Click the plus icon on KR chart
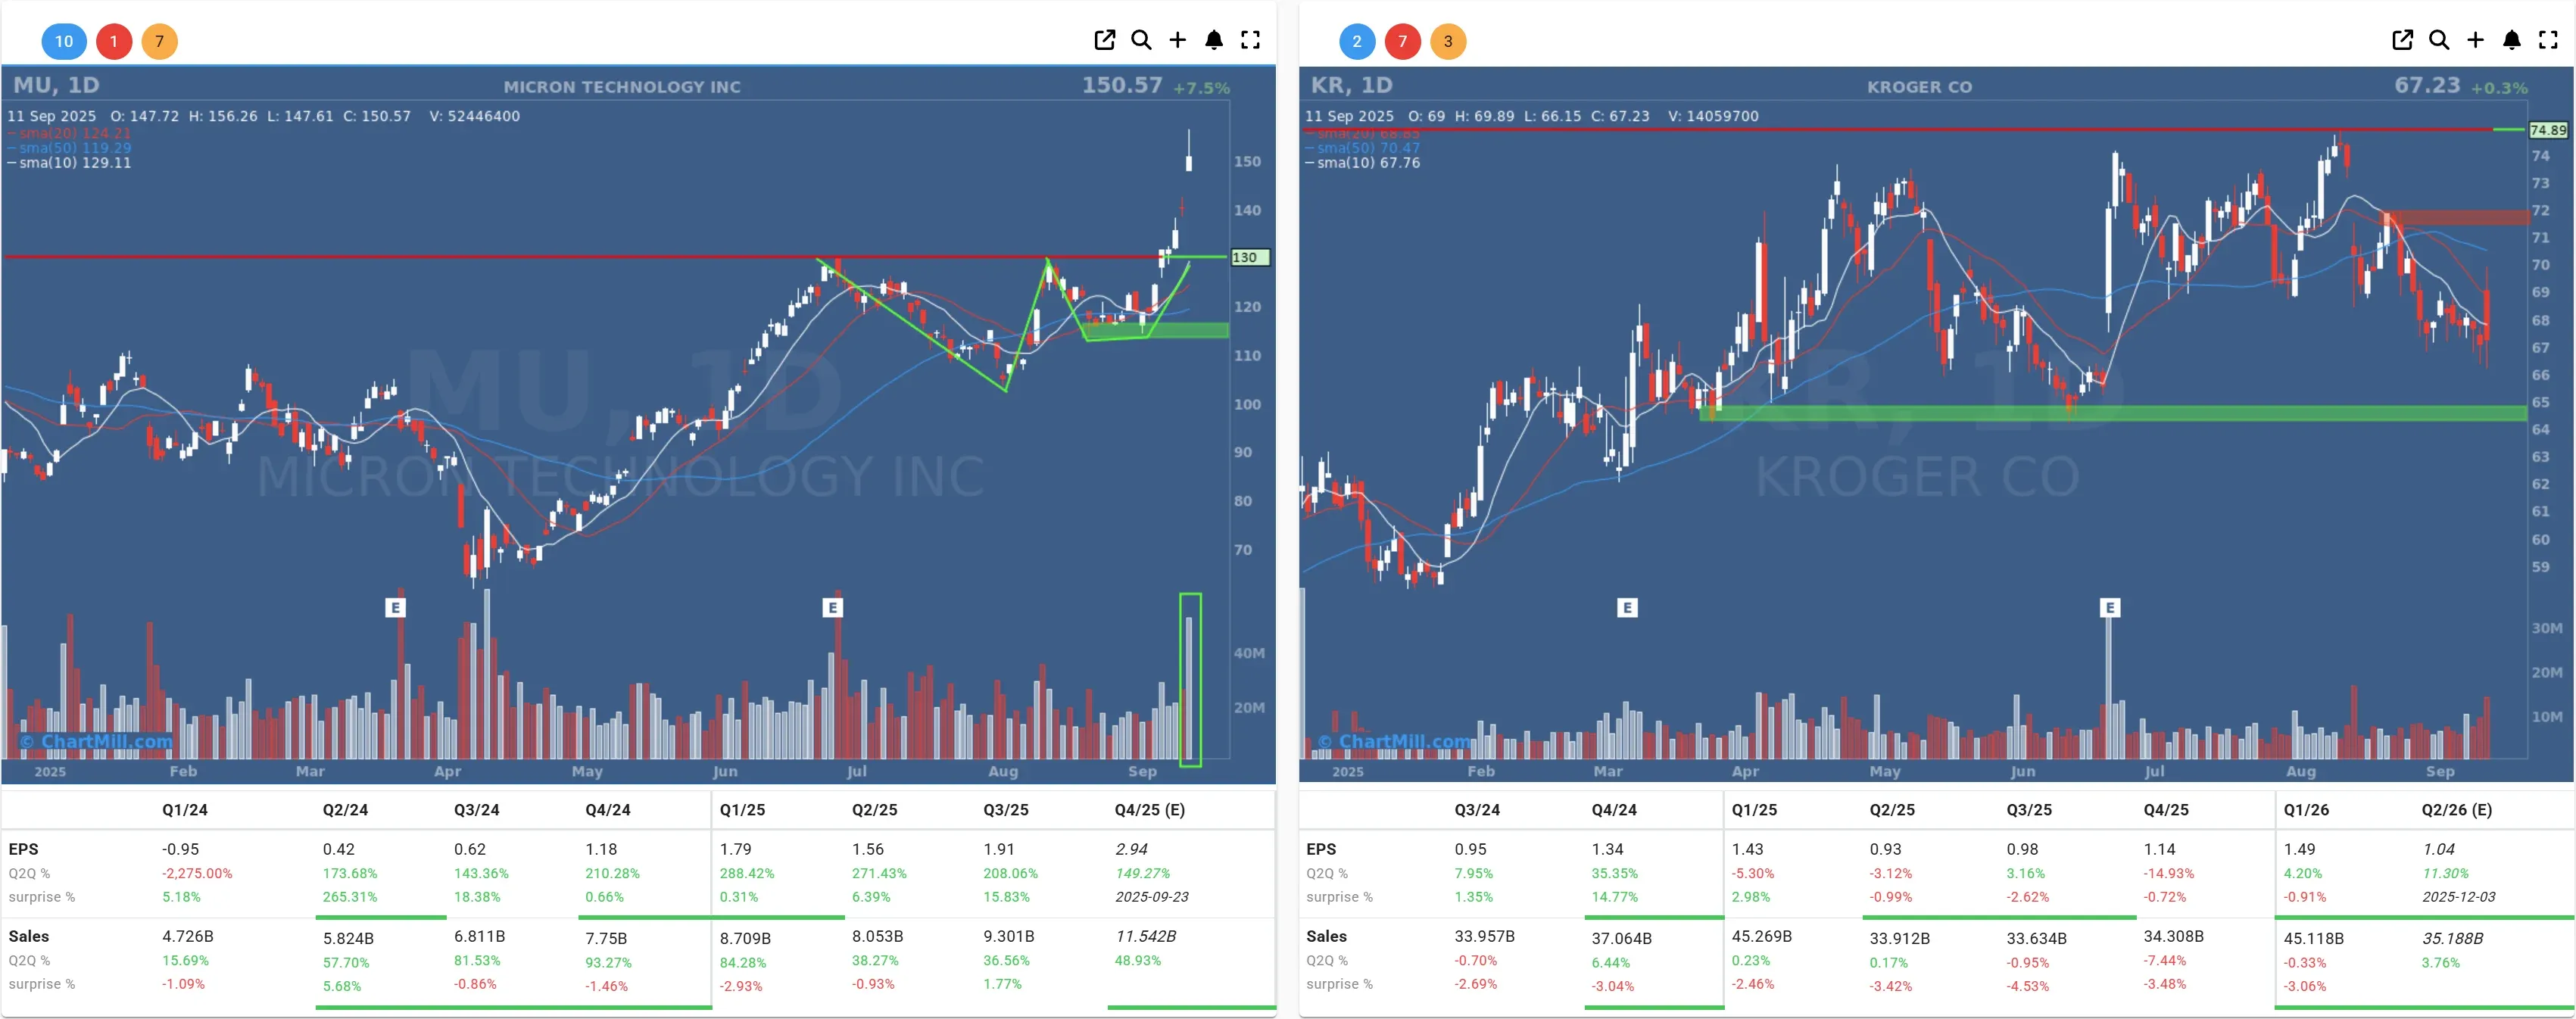 pyautogui.click(x=2475, y=40)
